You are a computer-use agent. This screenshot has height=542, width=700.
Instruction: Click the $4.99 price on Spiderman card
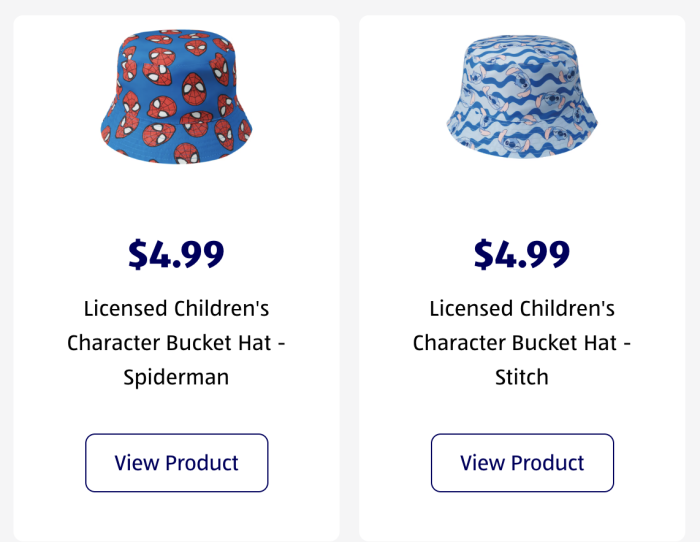176,254
